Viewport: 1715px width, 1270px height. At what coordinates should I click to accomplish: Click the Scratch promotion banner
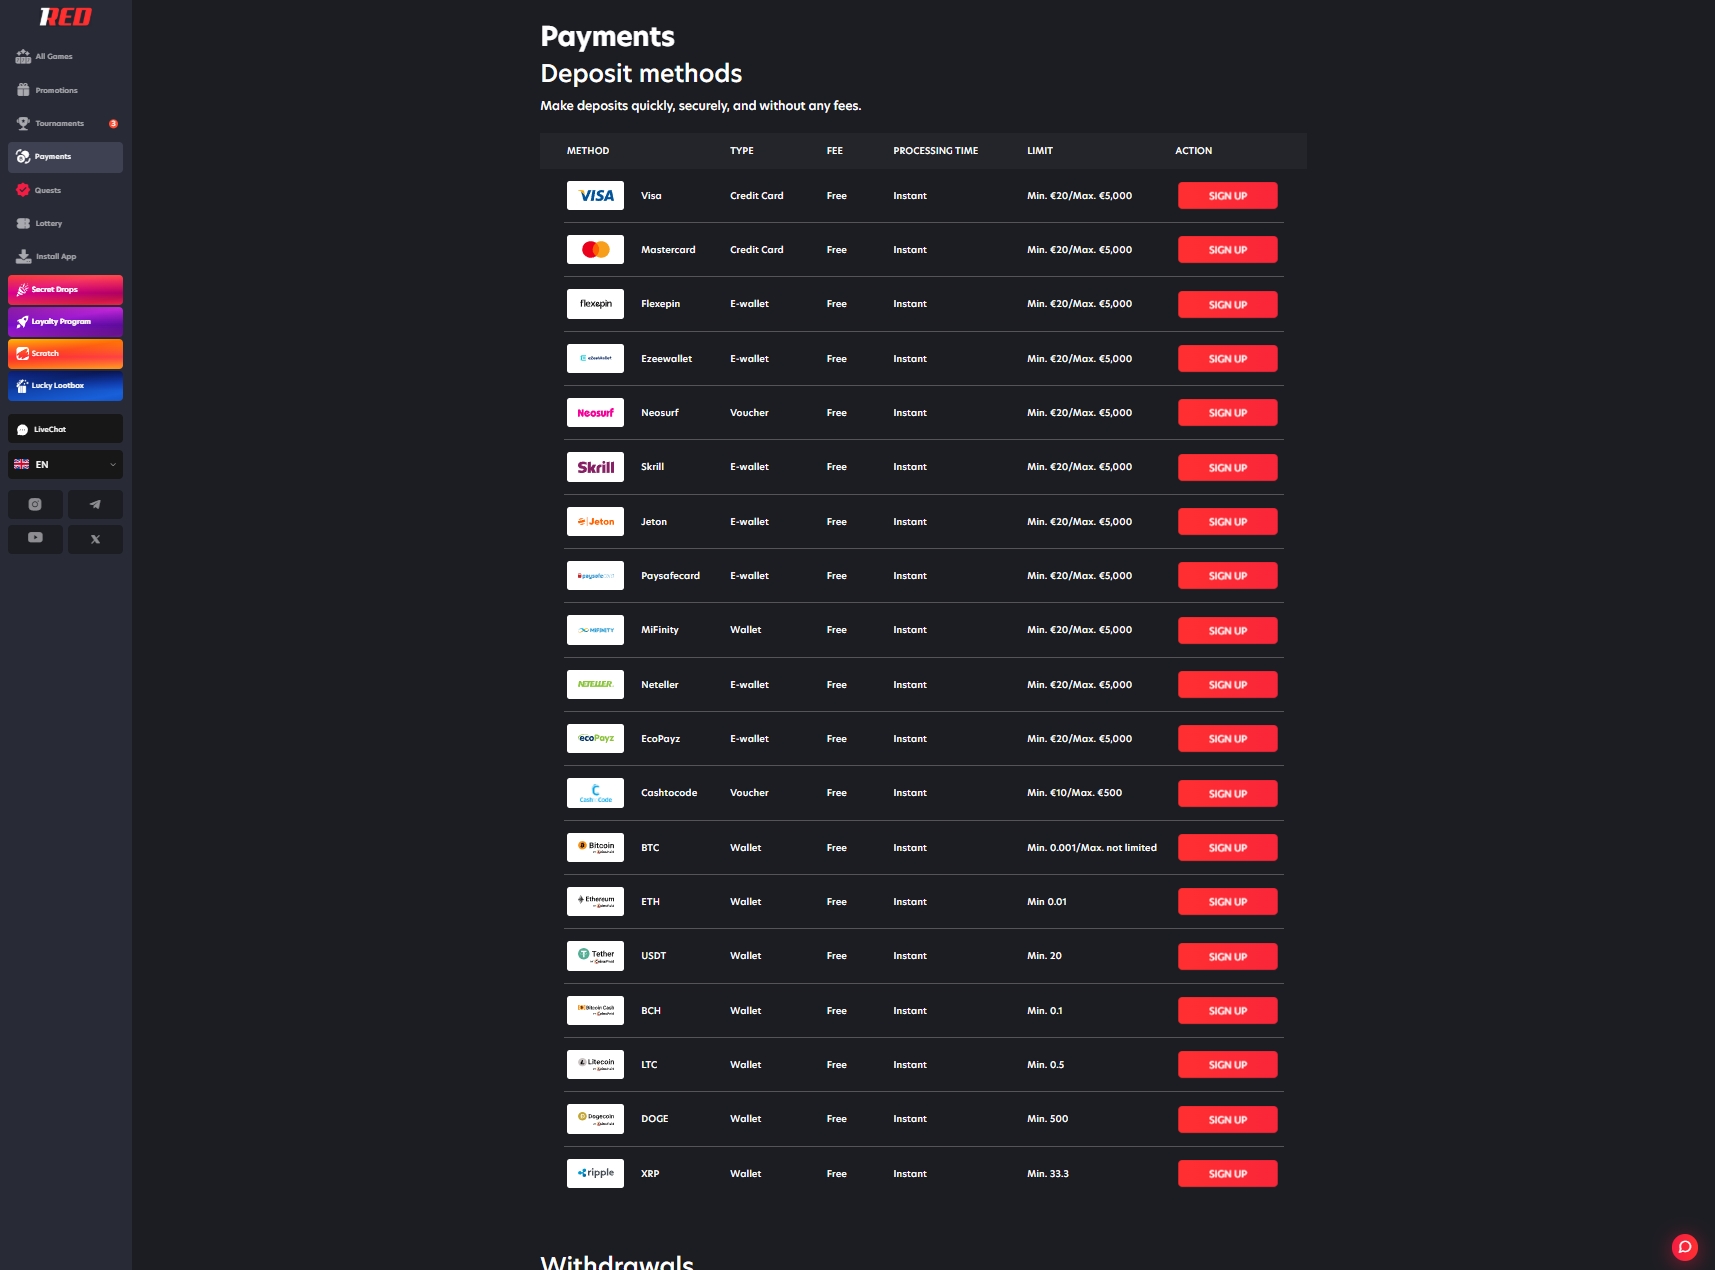(65, 353)
